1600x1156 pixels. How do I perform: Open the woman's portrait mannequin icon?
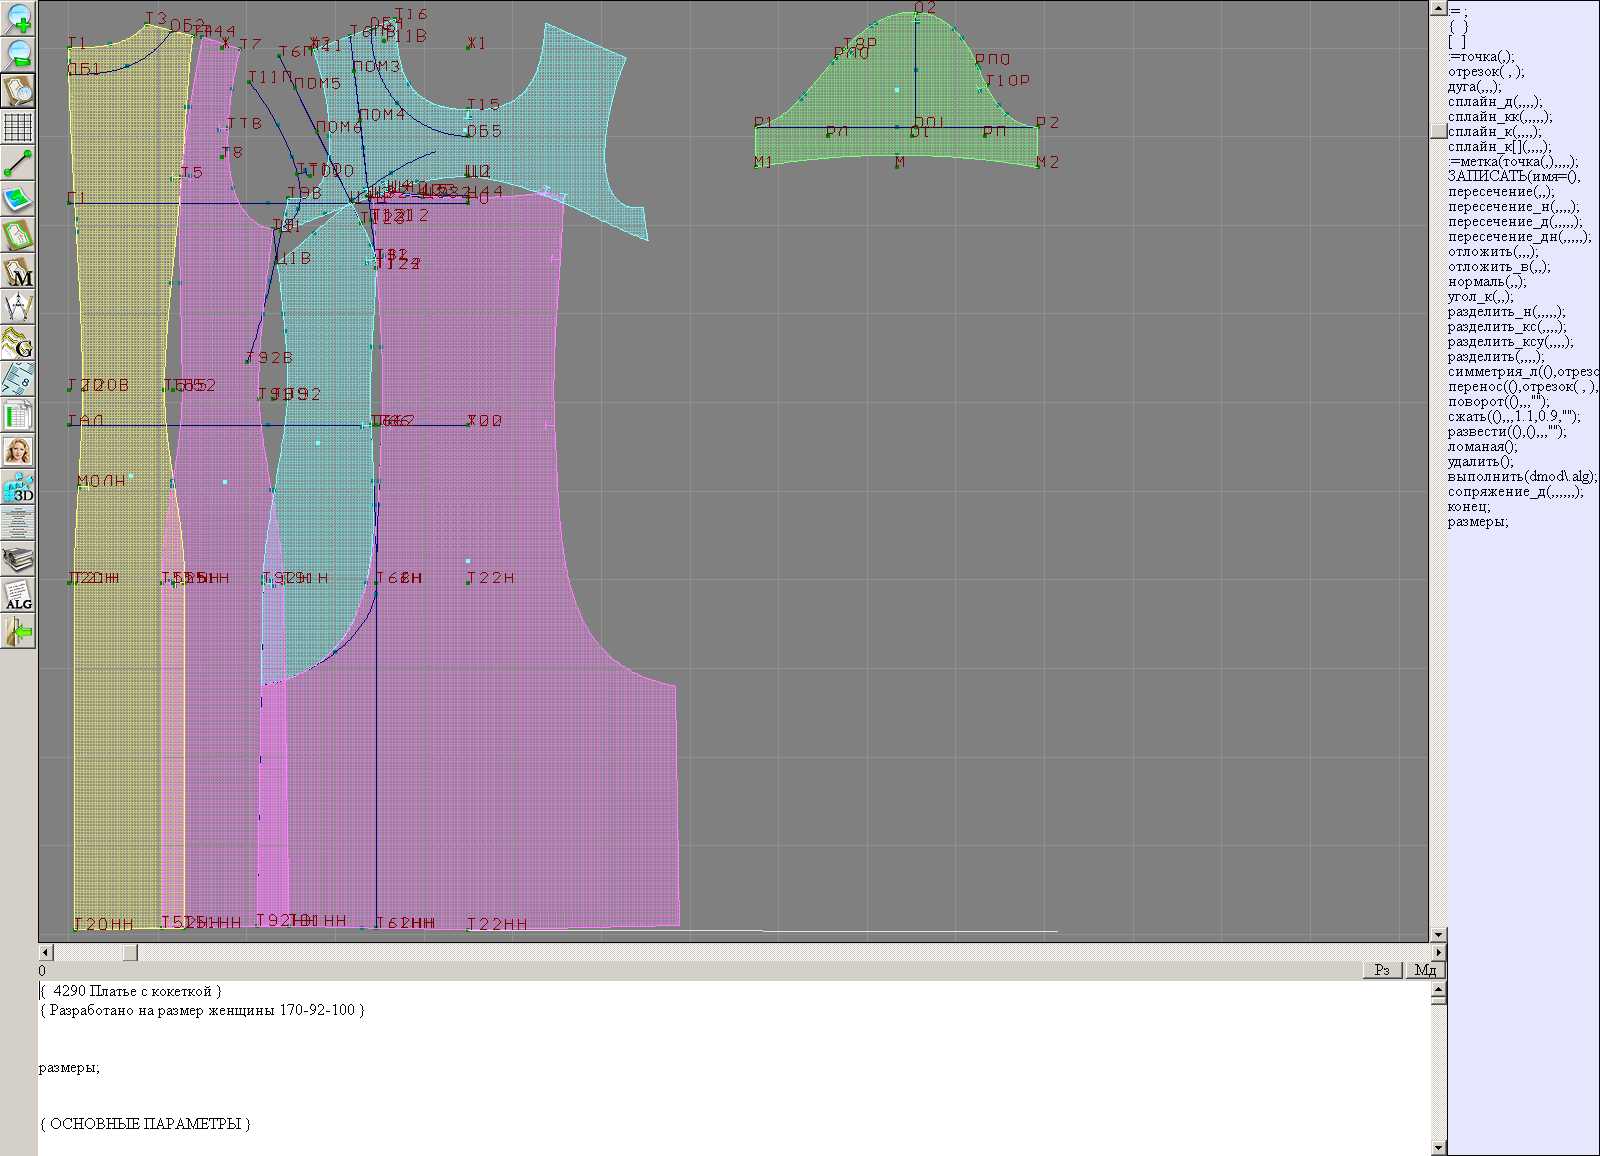[18, 451]
